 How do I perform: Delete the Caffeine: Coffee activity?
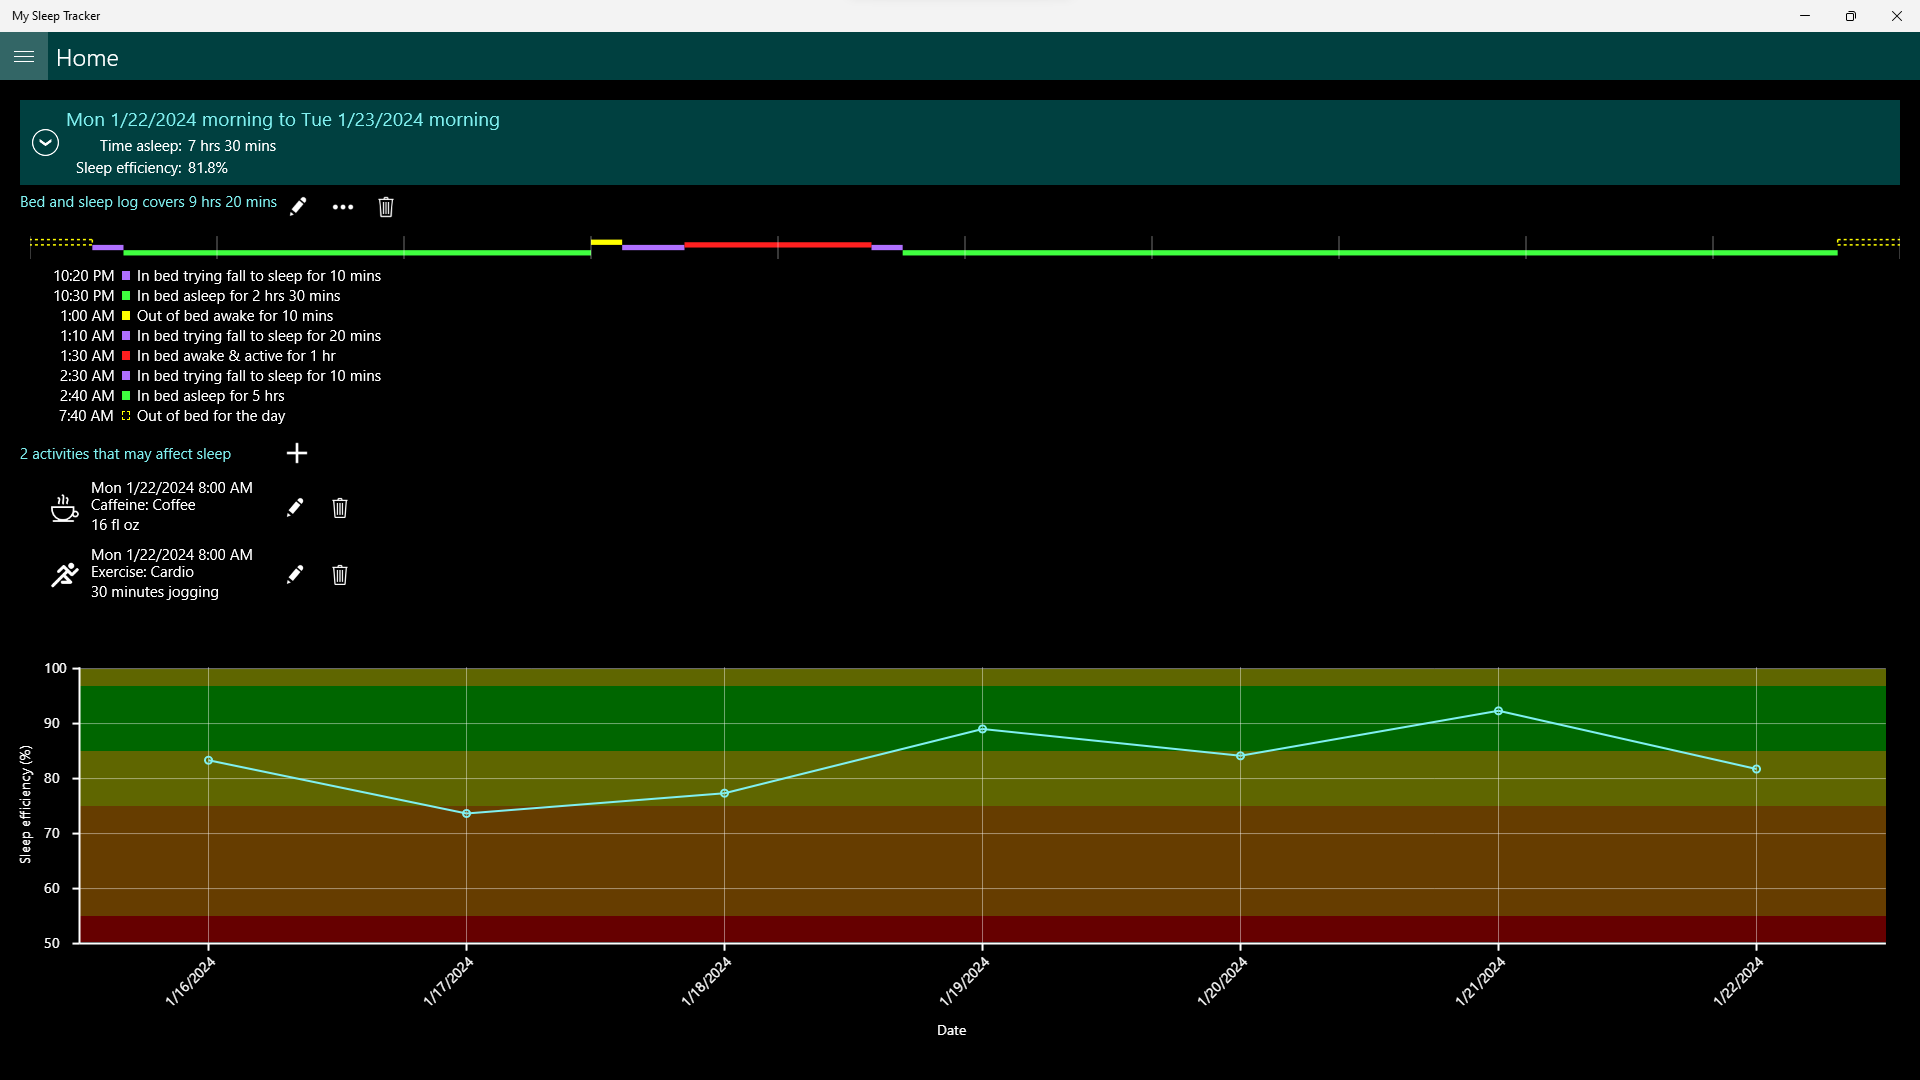340,508
